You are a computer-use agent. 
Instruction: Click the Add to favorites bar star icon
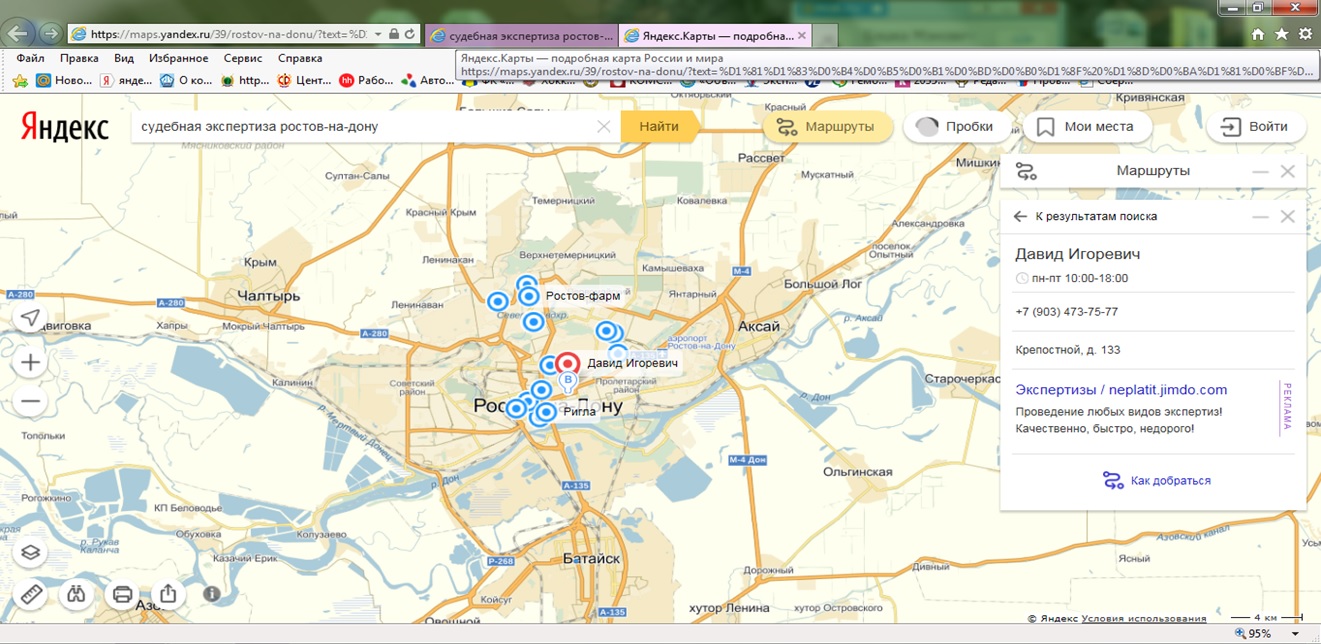point(19,80)
